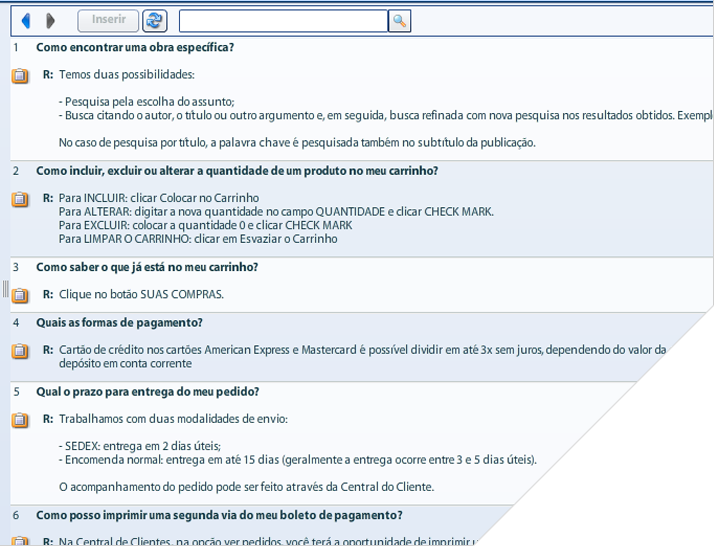This screenshot has width=715, height=547.
Task: Click line starting 'Para ALTERAR: digitar a nova quantidade'
Action: [276, 212]
